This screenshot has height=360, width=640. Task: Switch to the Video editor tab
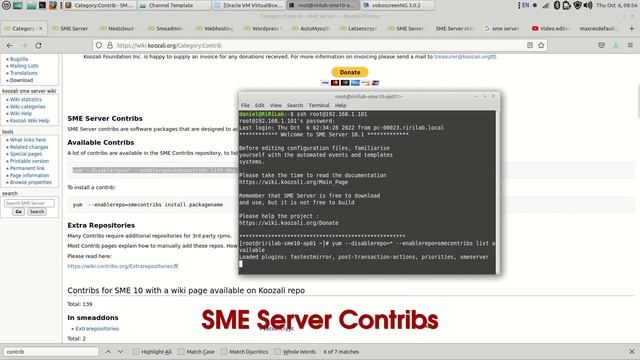point(551,29)
